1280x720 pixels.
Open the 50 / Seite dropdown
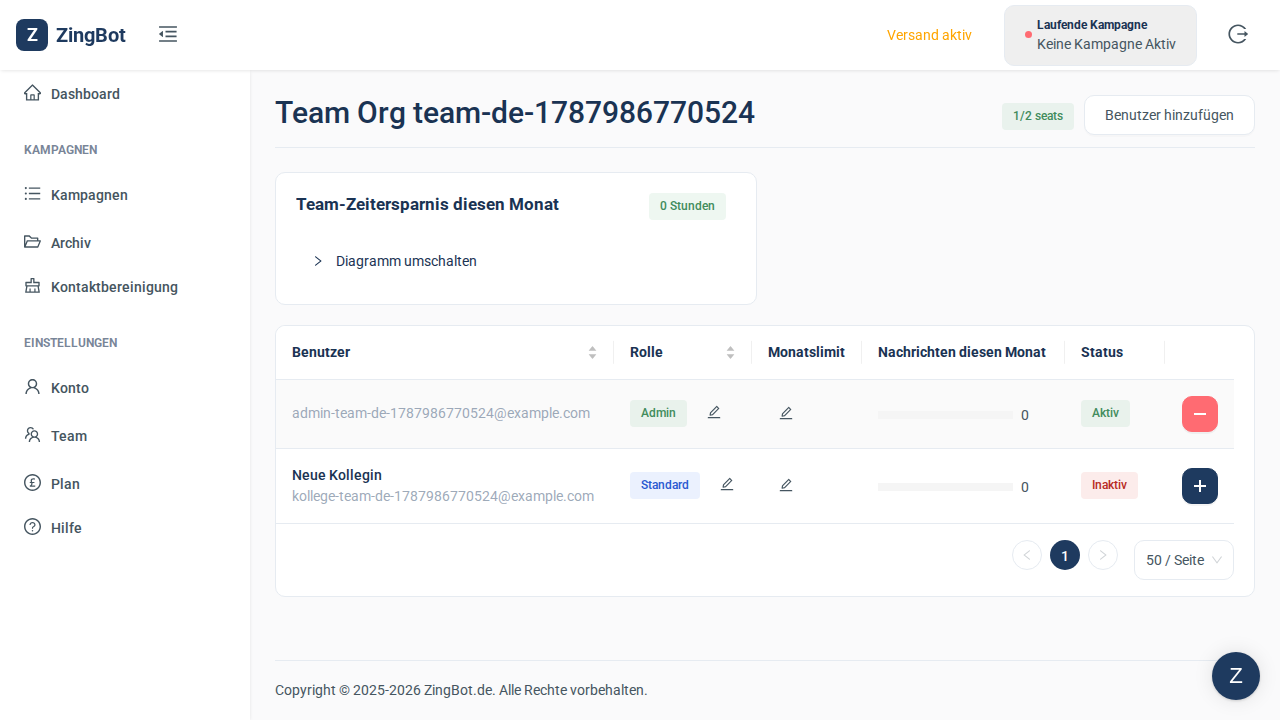[1184, 560]
